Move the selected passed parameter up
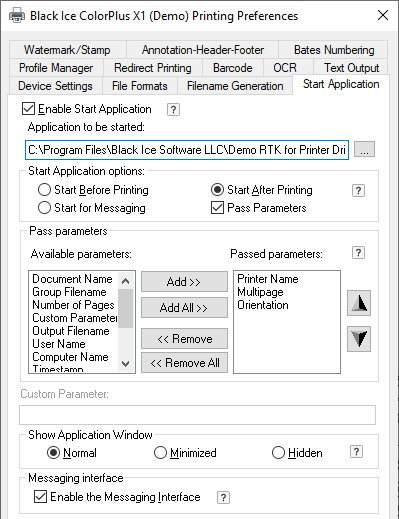This screenshot has height=519, width=399. [359, 303]
